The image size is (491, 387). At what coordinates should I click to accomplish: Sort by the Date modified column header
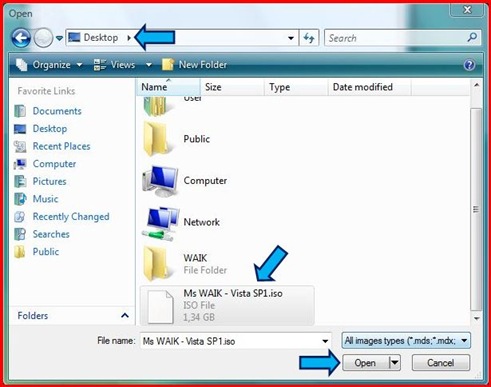pyautogui.click(x=370, y=87)
